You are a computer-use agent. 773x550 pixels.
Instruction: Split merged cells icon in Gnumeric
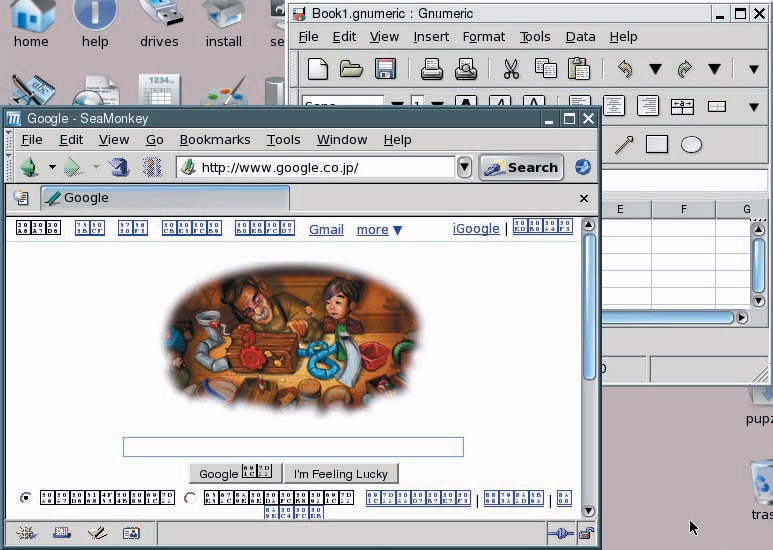tap(716, 106)
